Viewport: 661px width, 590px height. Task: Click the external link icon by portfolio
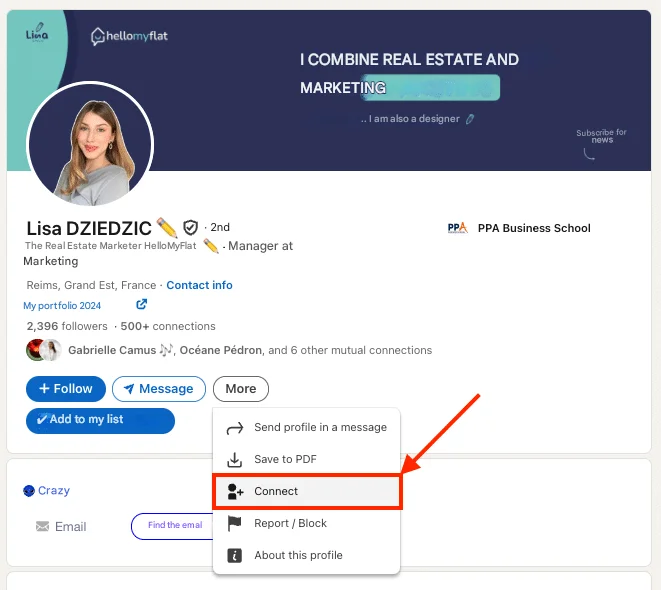click(x=142, y=304)
